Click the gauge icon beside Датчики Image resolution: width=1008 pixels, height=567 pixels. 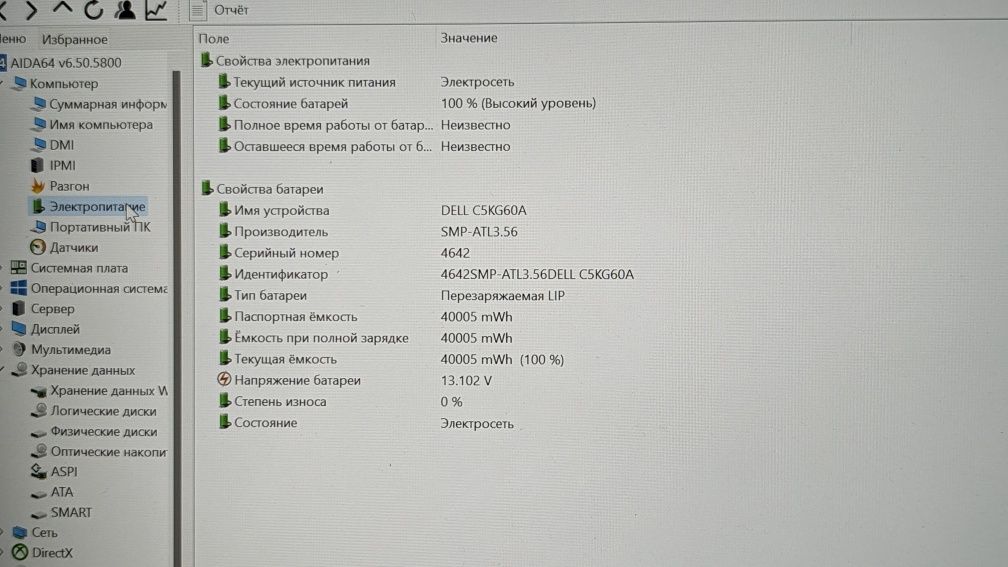38,248
